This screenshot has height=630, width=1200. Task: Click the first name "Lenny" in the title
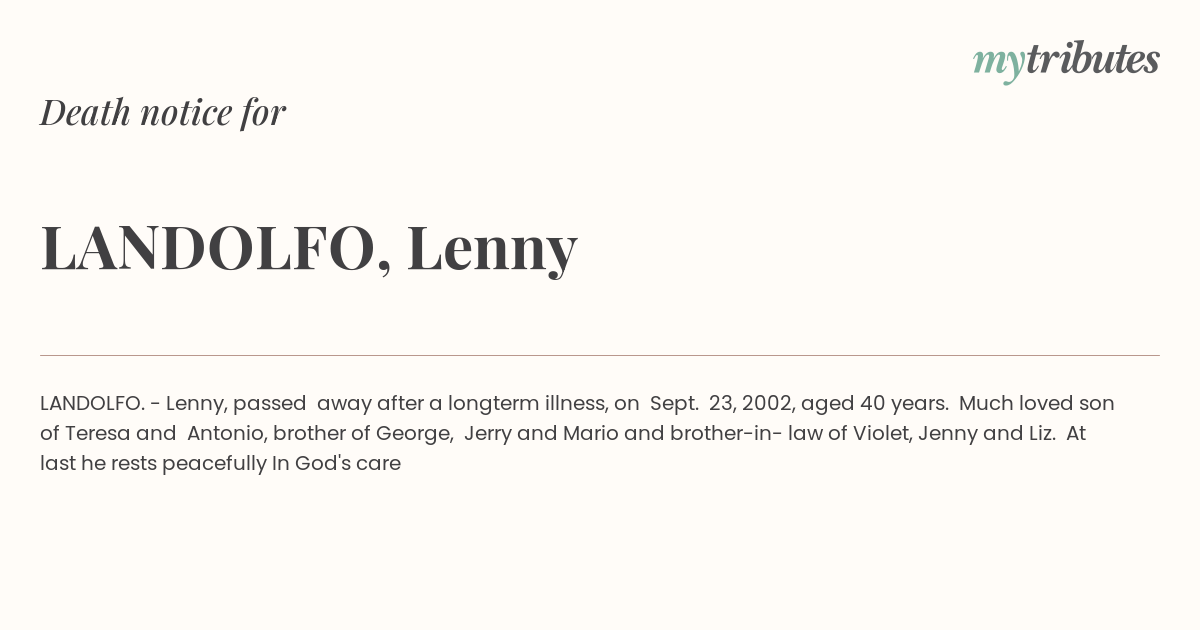tap(492, 248)
